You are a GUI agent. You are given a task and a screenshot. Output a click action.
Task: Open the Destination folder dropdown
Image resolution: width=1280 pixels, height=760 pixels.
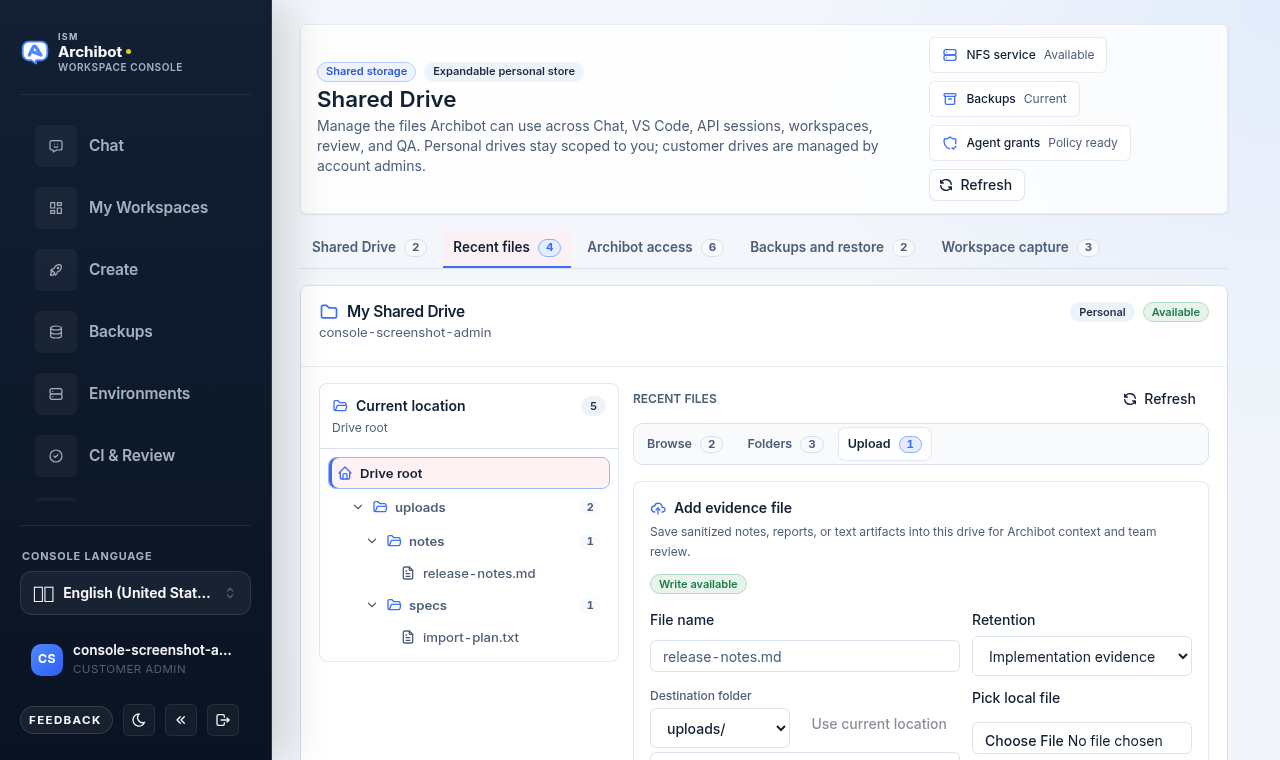click(720, 728)
